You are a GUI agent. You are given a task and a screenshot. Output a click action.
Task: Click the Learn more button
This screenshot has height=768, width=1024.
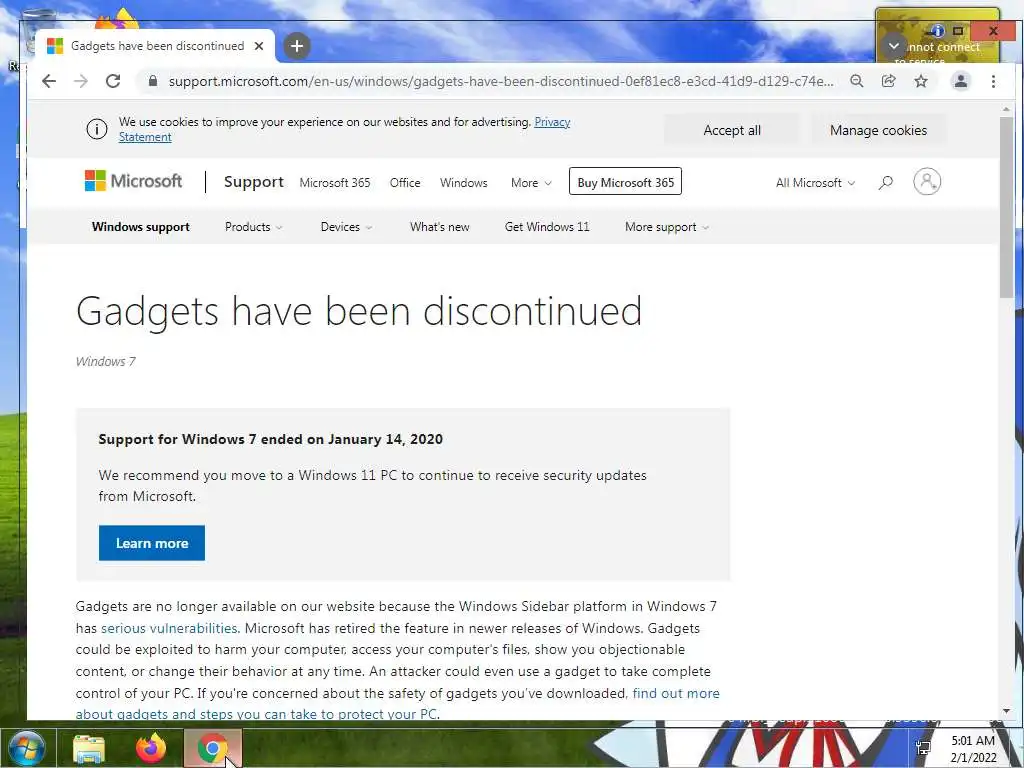152,543
